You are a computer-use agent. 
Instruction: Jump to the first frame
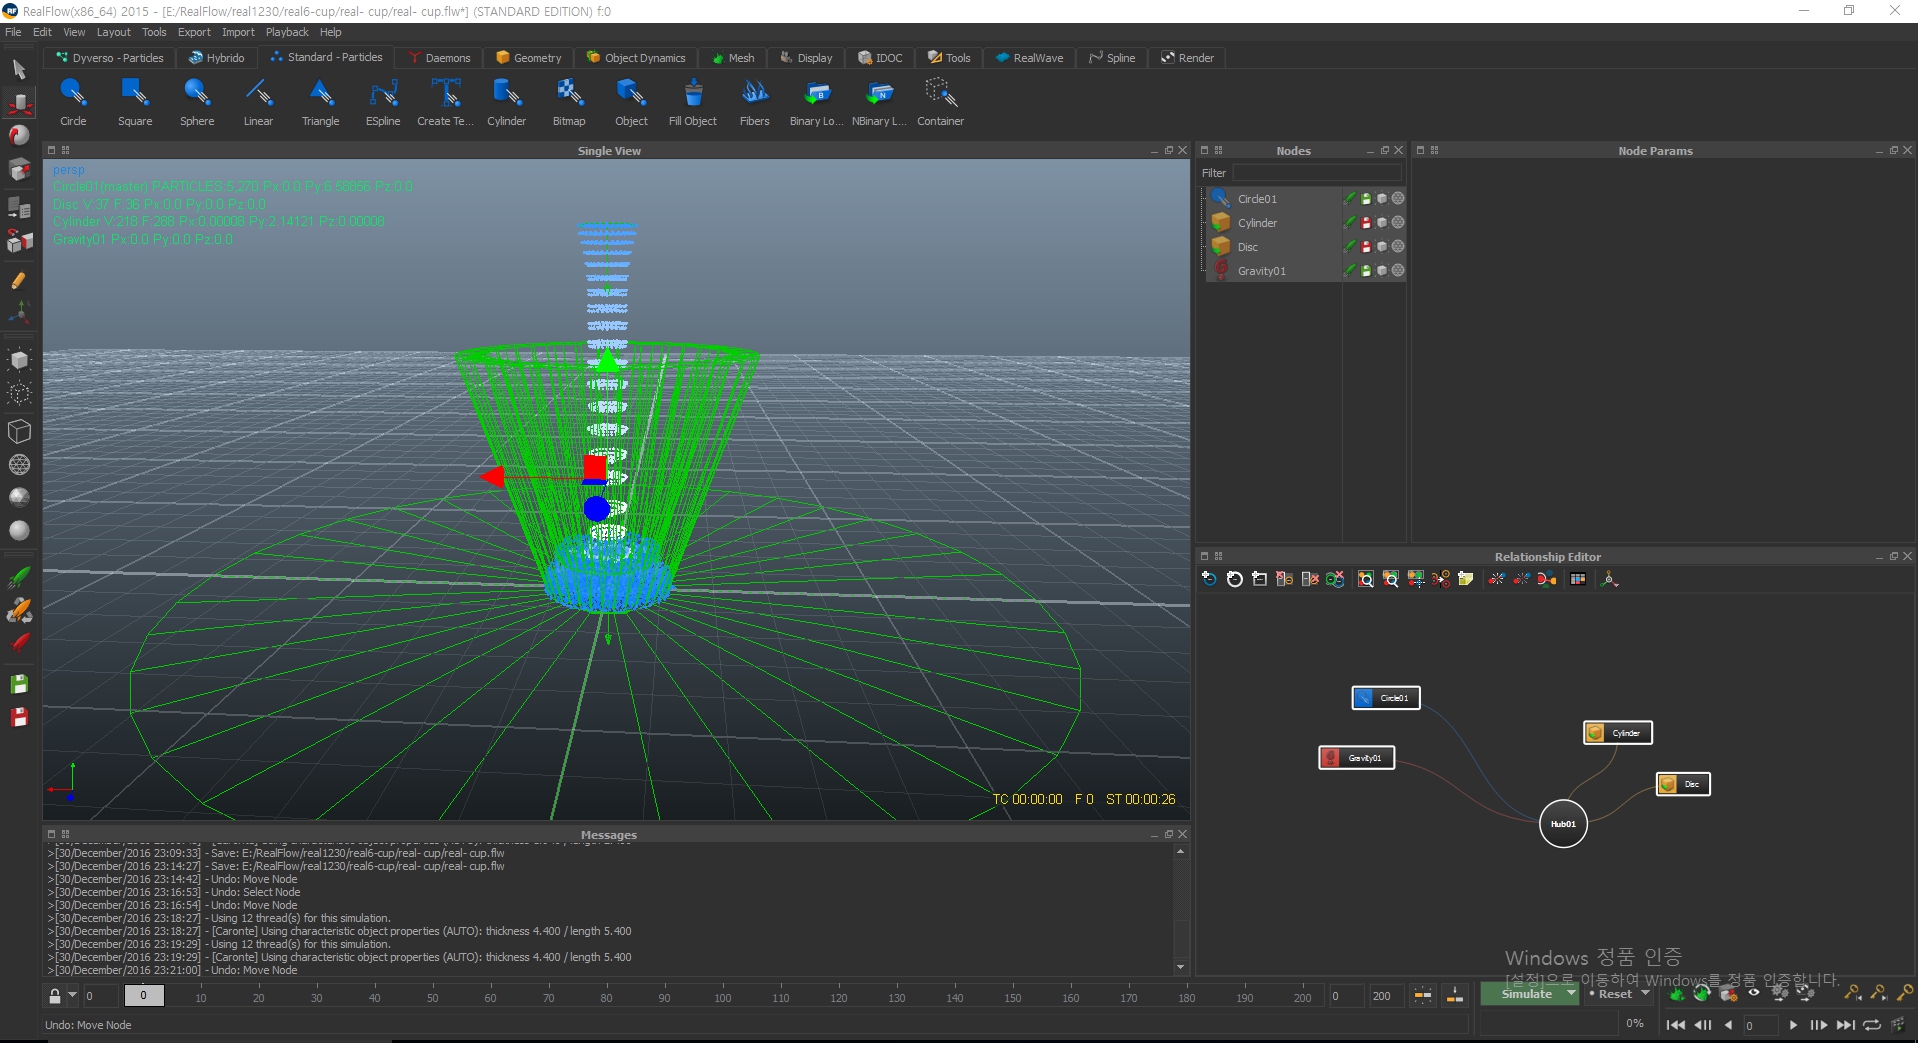click(1676, 1025)
